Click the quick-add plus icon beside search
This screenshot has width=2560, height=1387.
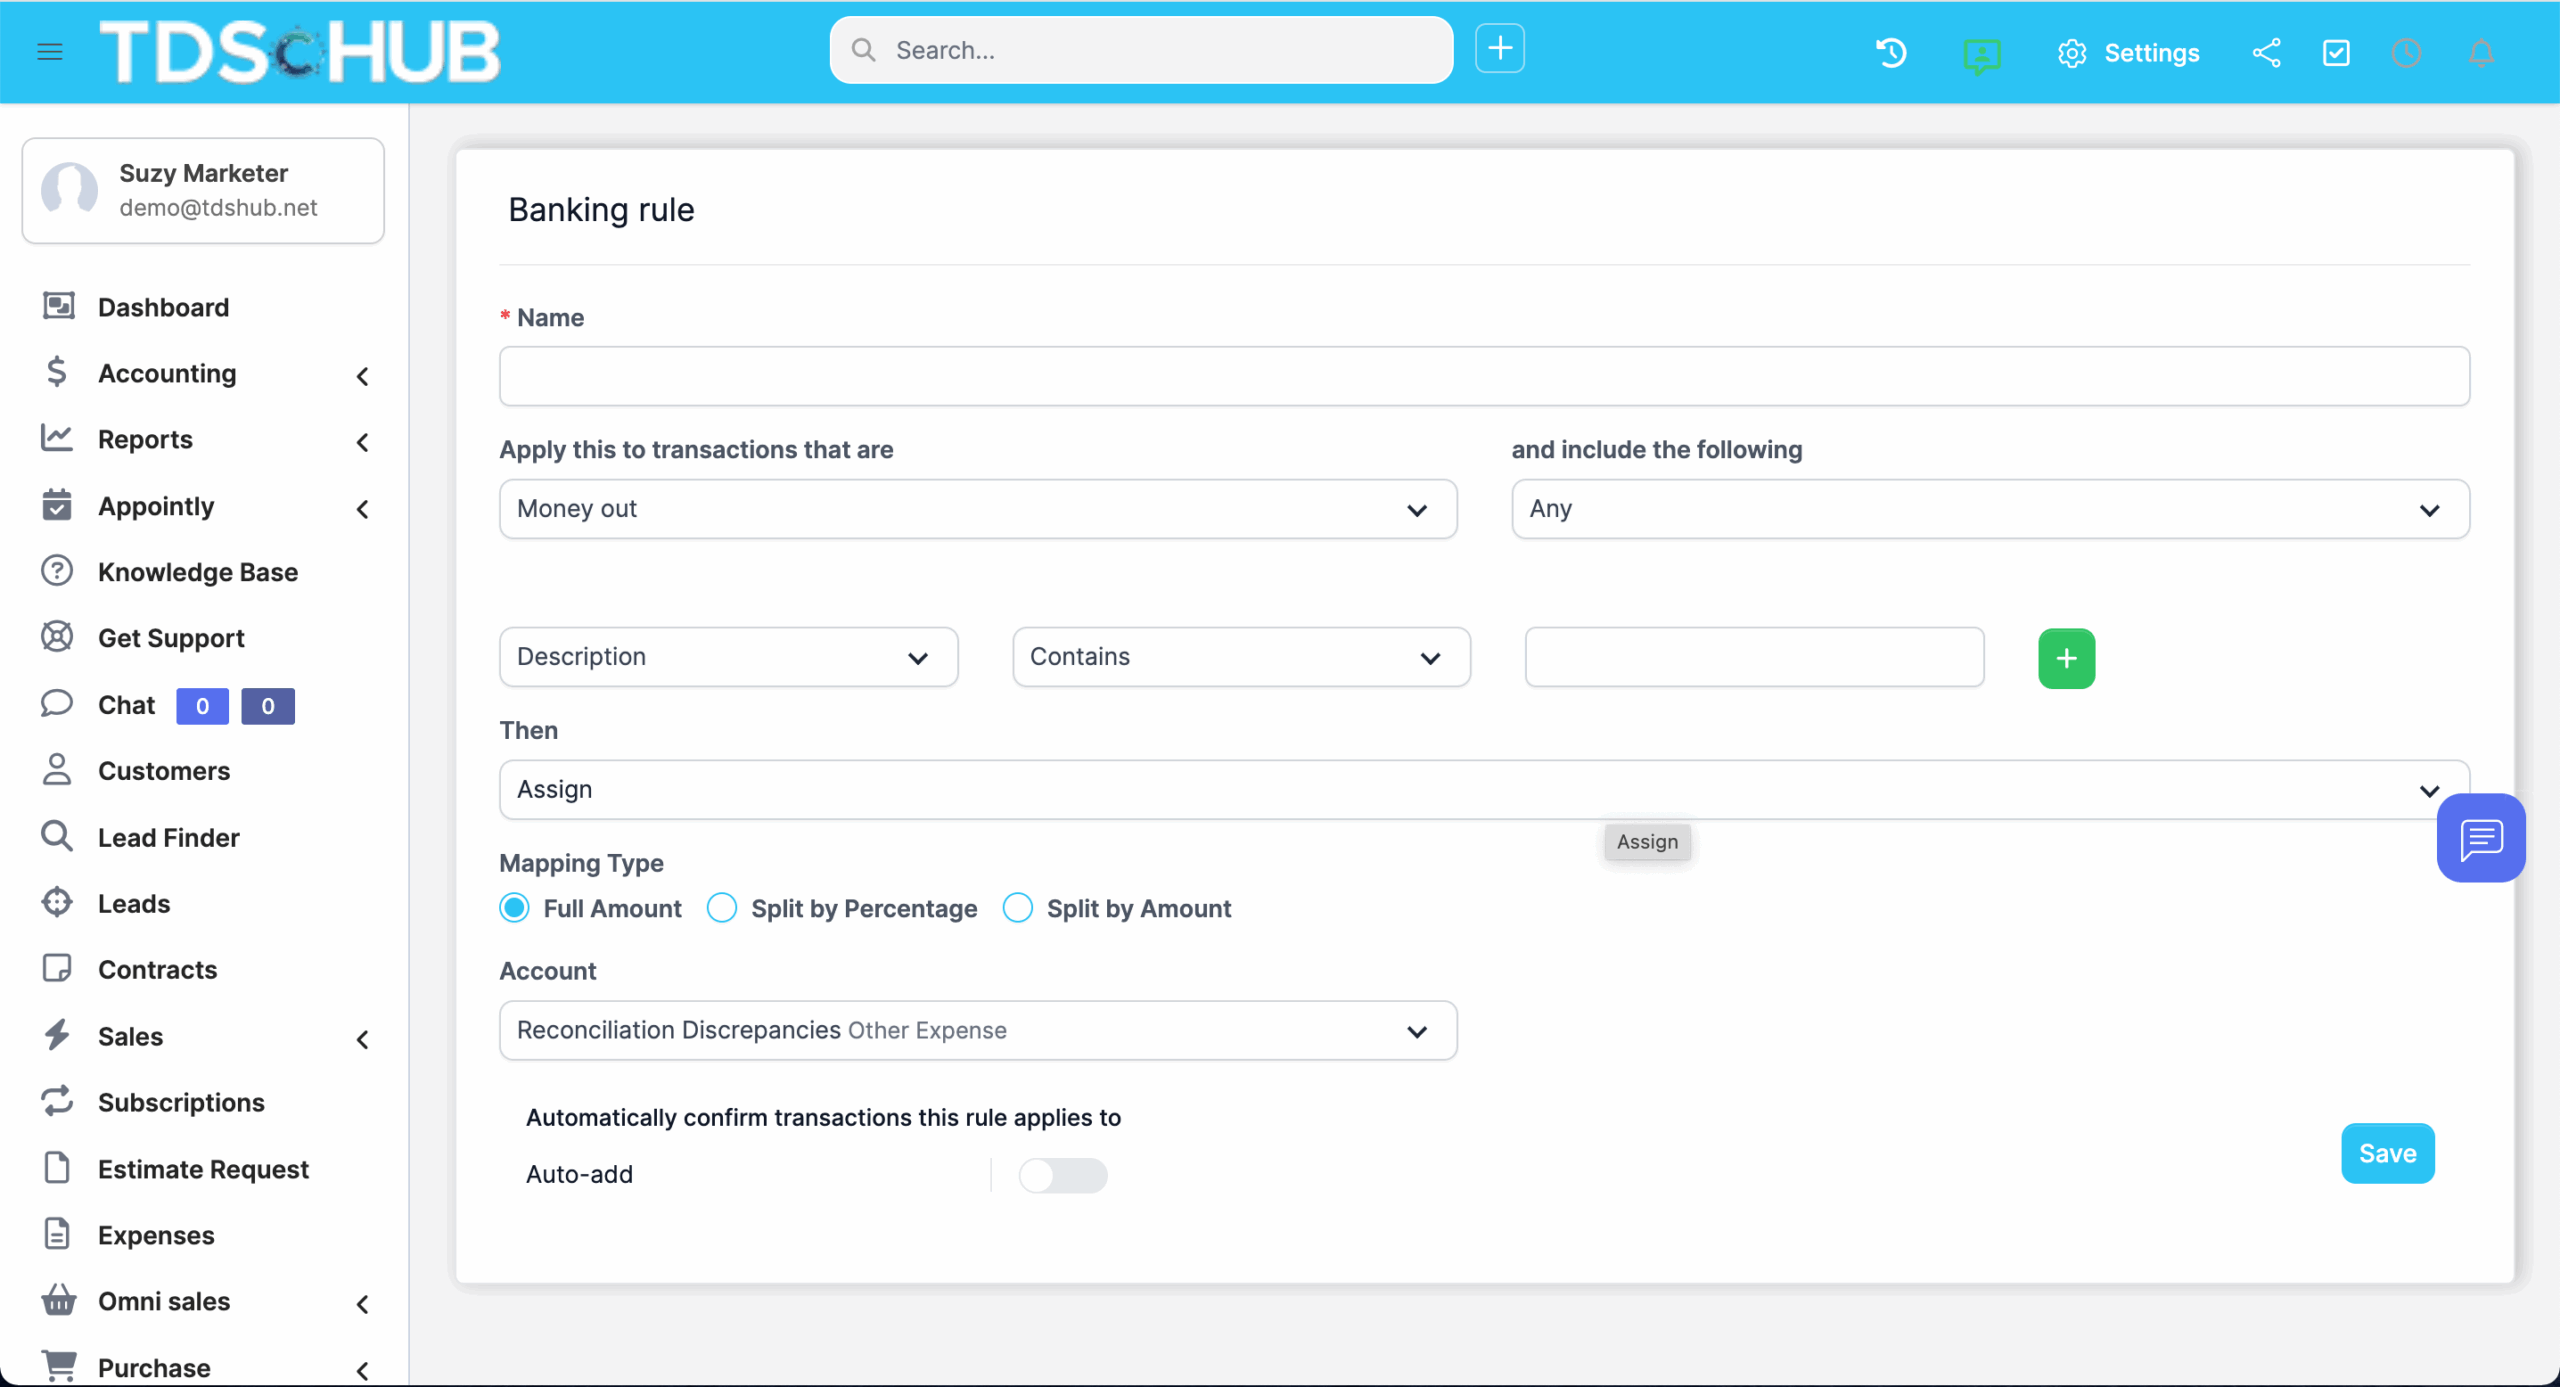[1500, 48]
